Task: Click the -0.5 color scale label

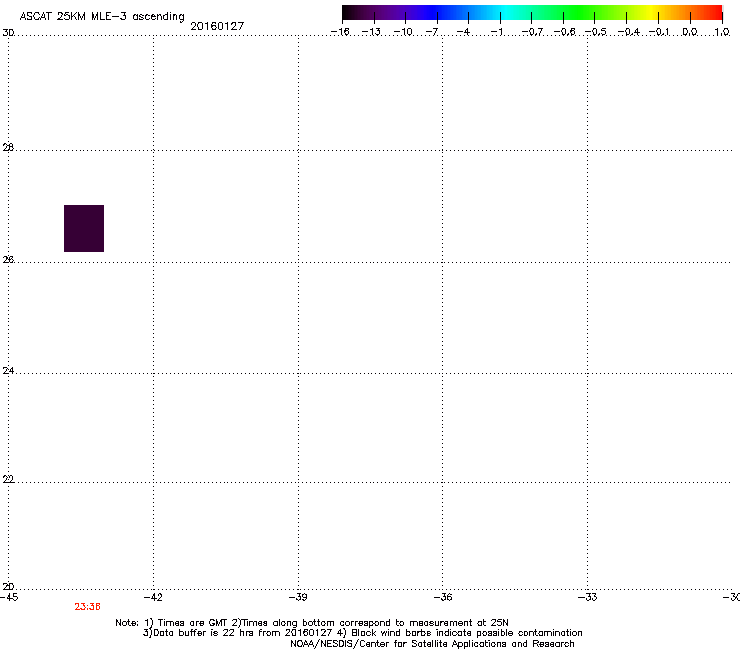Action: tap(596, 32)
